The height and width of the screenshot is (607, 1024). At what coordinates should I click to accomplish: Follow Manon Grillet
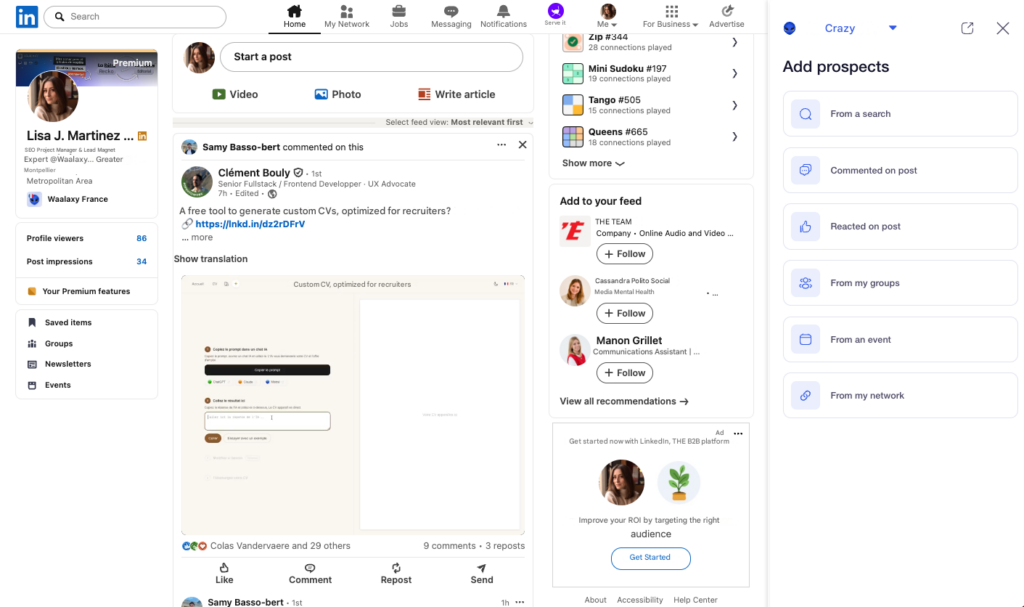click(624, 373)
